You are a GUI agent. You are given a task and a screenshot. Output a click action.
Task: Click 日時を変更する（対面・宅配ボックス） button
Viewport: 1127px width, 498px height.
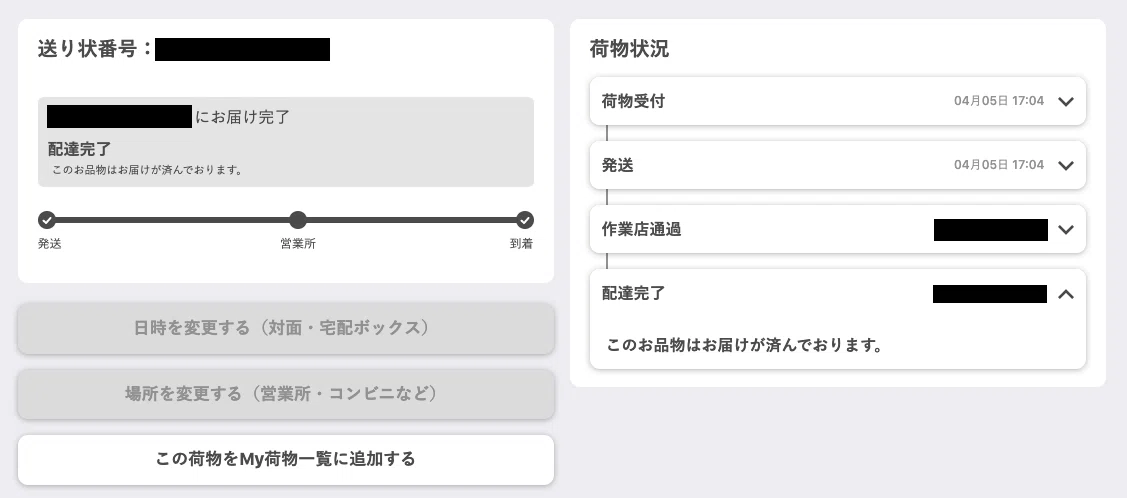(x=286, y=328)
